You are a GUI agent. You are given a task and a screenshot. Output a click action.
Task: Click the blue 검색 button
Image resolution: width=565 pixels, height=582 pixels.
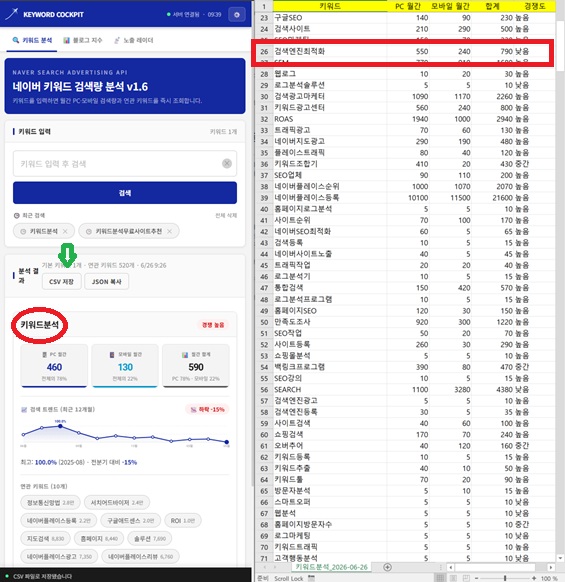(x=125, y=193)
